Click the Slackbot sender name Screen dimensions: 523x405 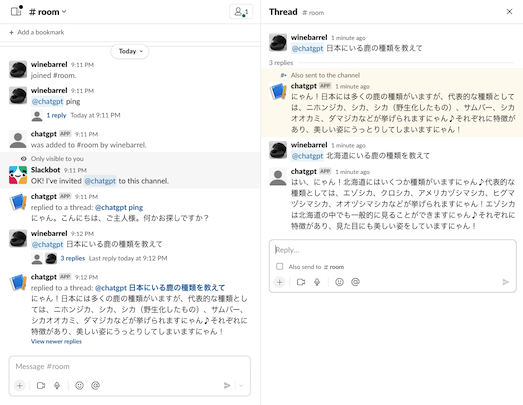45,170
